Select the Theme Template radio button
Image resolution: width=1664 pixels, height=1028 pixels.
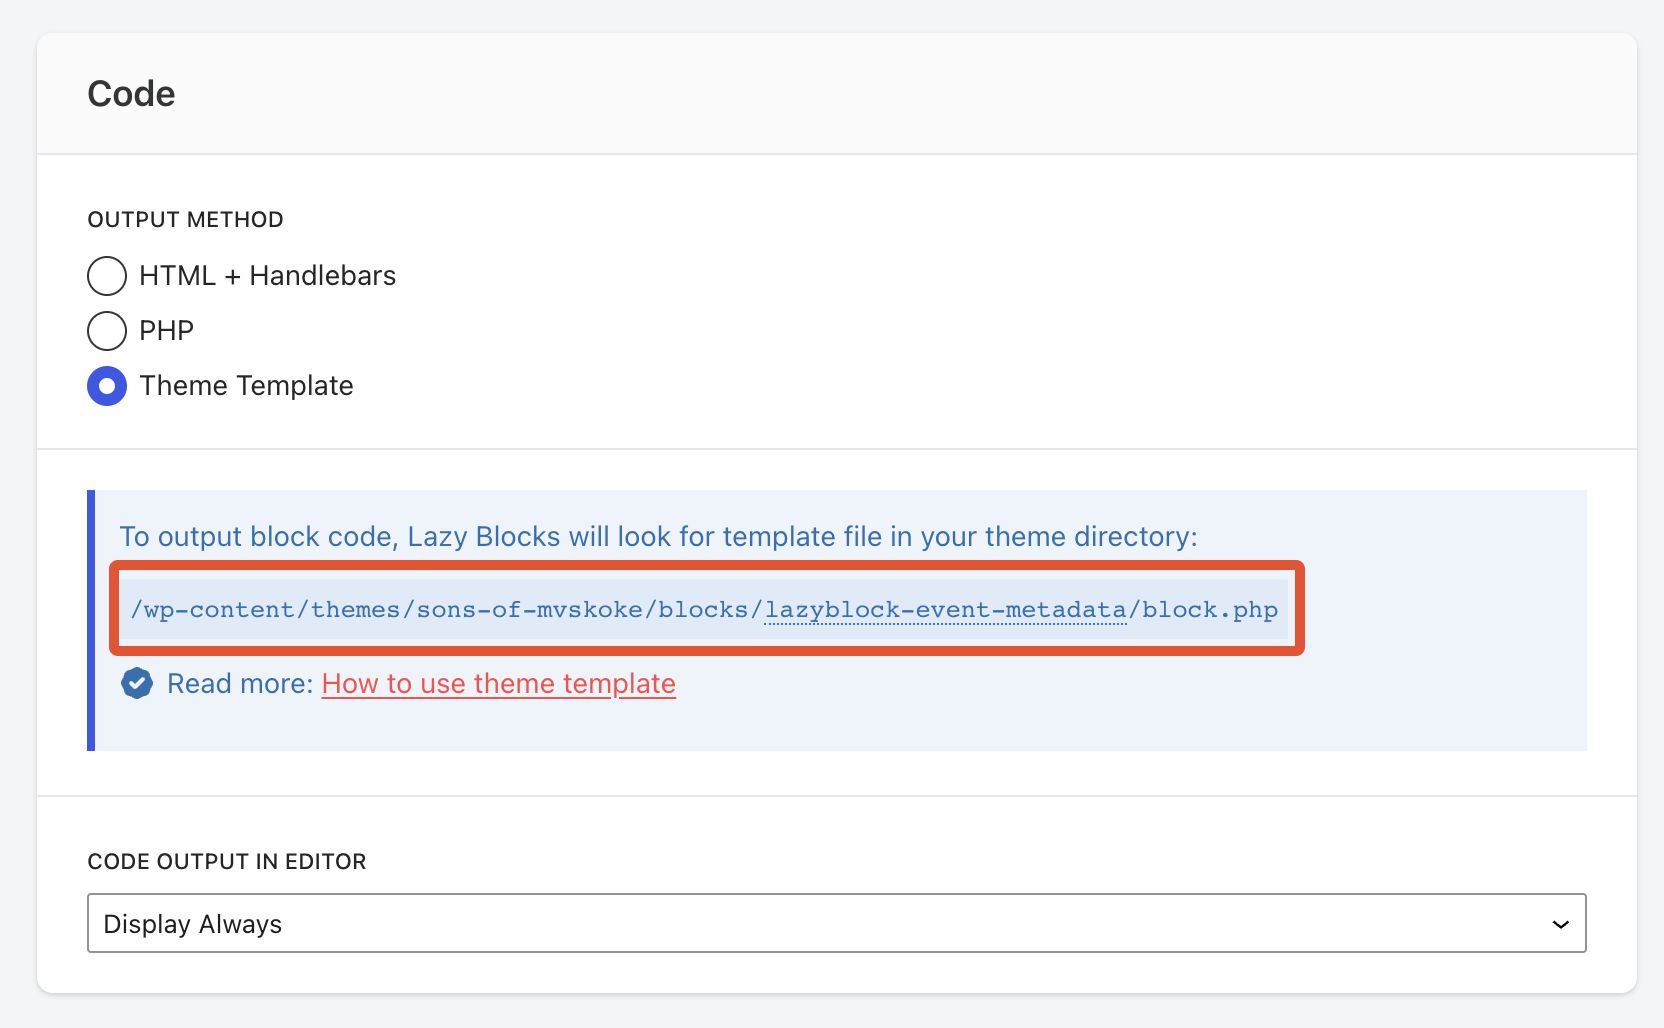[107, 386]
